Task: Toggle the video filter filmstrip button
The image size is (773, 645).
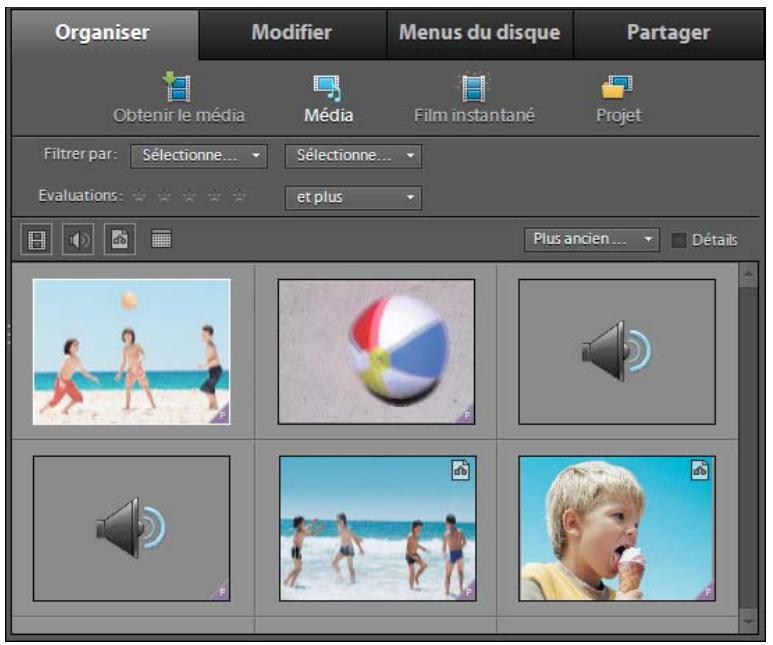Action: pyautogui.click(x=36, y=240)
